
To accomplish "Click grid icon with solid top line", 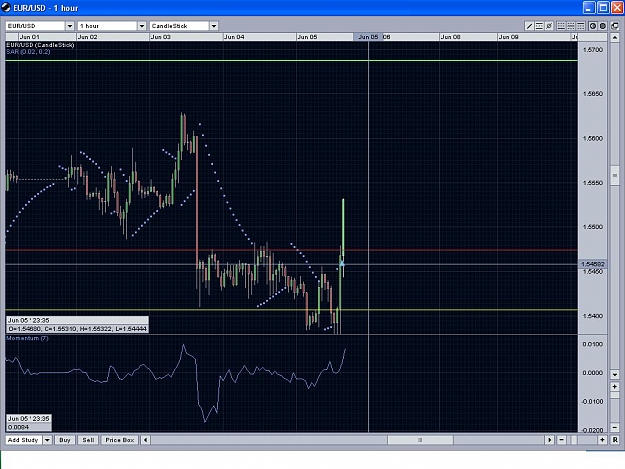I will click(581, 26).
